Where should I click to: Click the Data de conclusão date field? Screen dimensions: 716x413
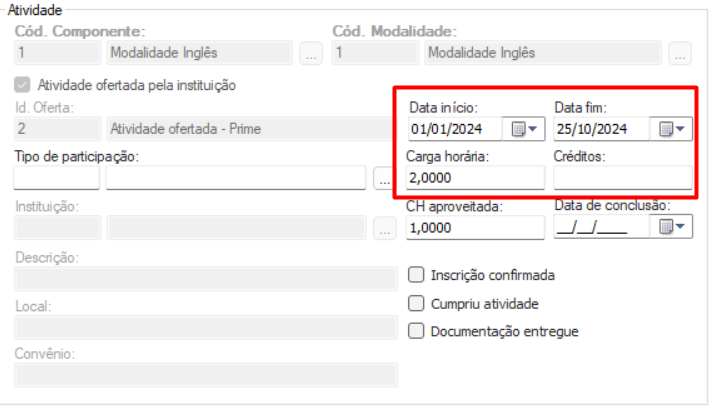click(x=599, y=227)
